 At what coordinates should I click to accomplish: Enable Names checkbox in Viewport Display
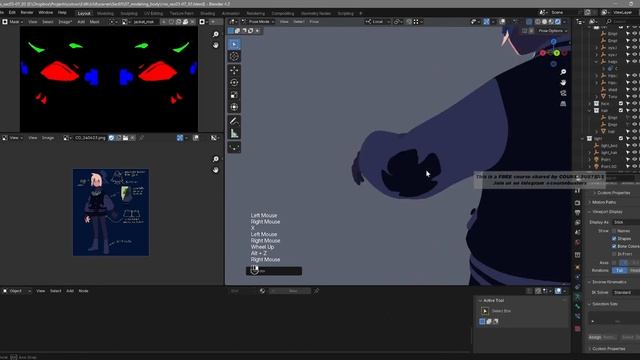click(x=614, y=231)
